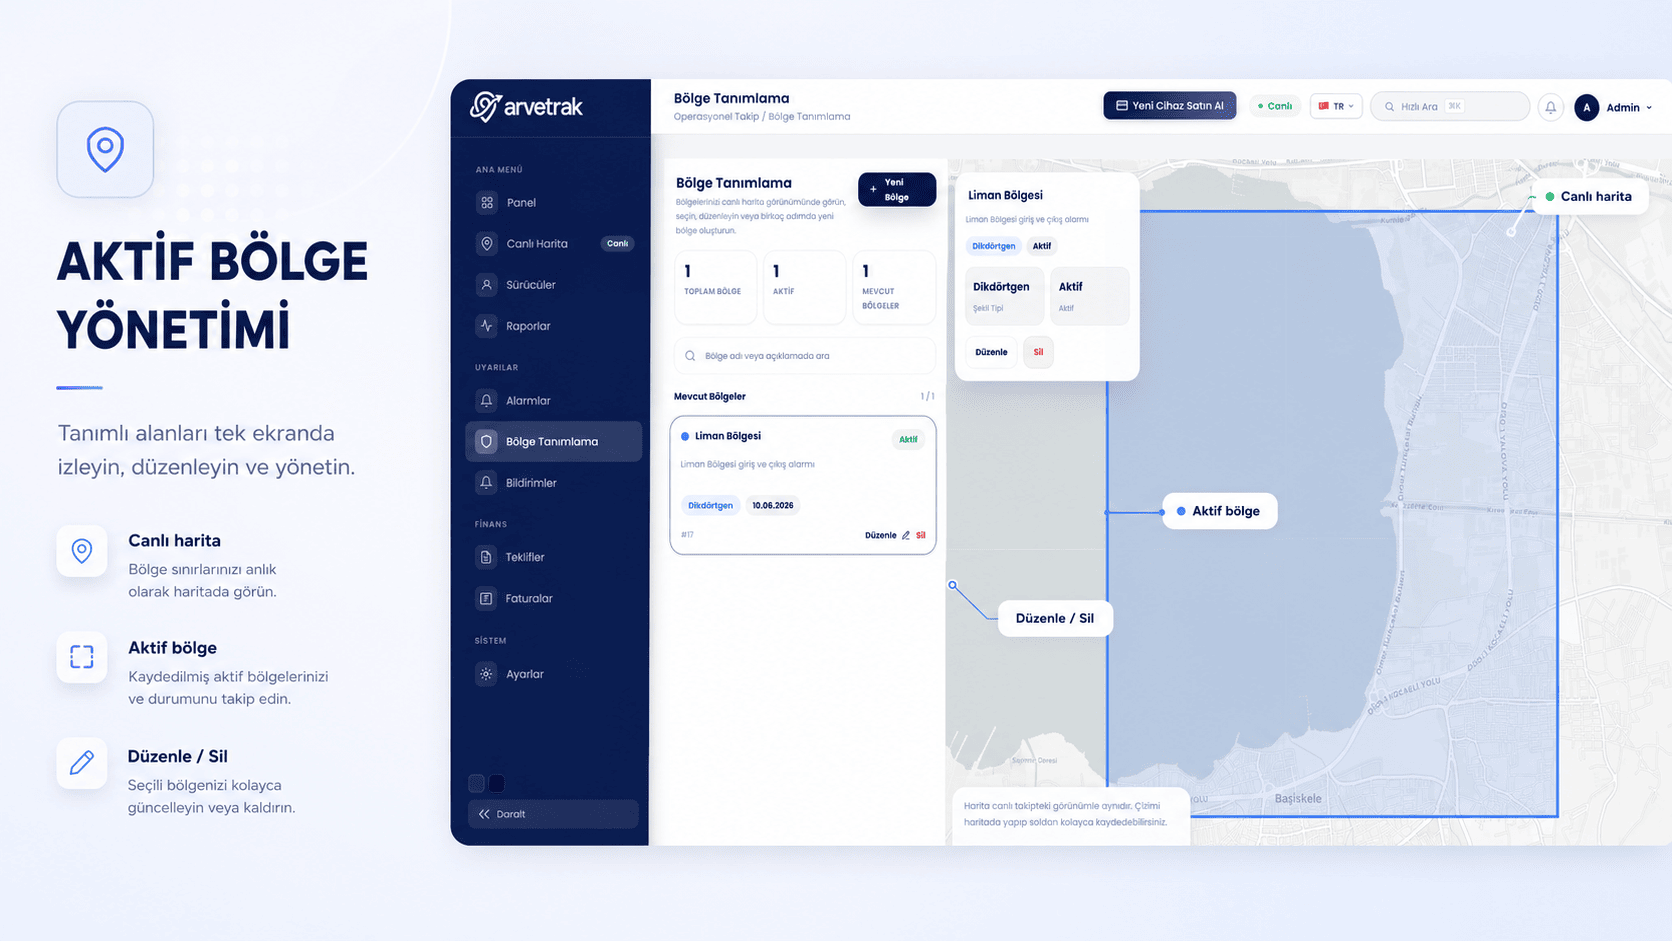
Task: Select the Liman Bölgesi zone card title
Action: 728,436
